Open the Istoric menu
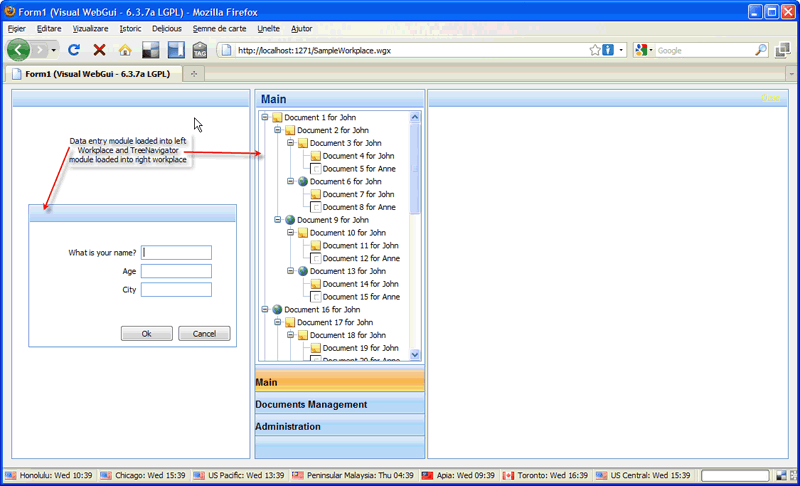This screenshot has height=486, width=800. click(x=130, y=29)
